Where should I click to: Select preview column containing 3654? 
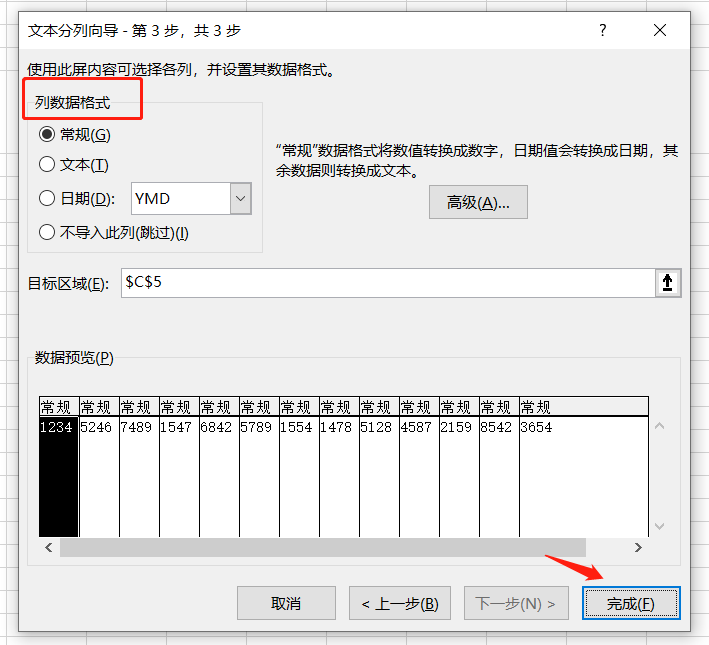pyautogui.click(x=584, y=467)
